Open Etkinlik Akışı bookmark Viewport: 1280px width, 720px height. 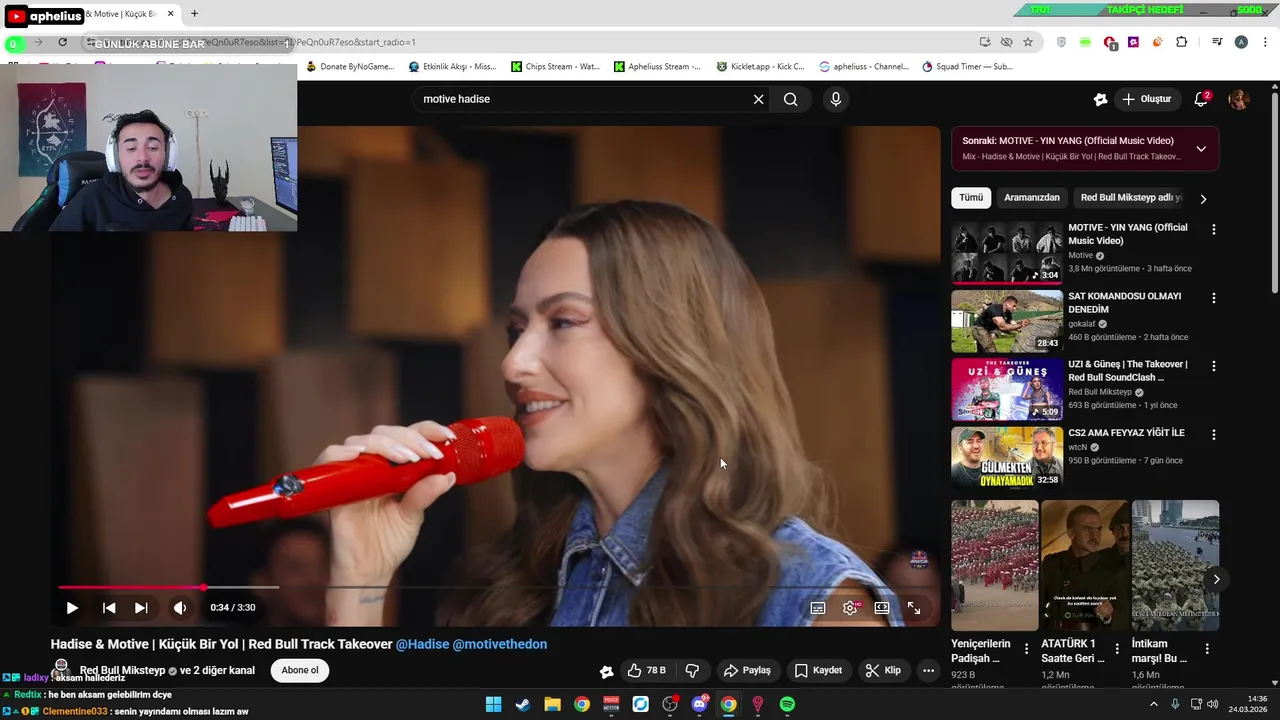(x=452, y=67)
